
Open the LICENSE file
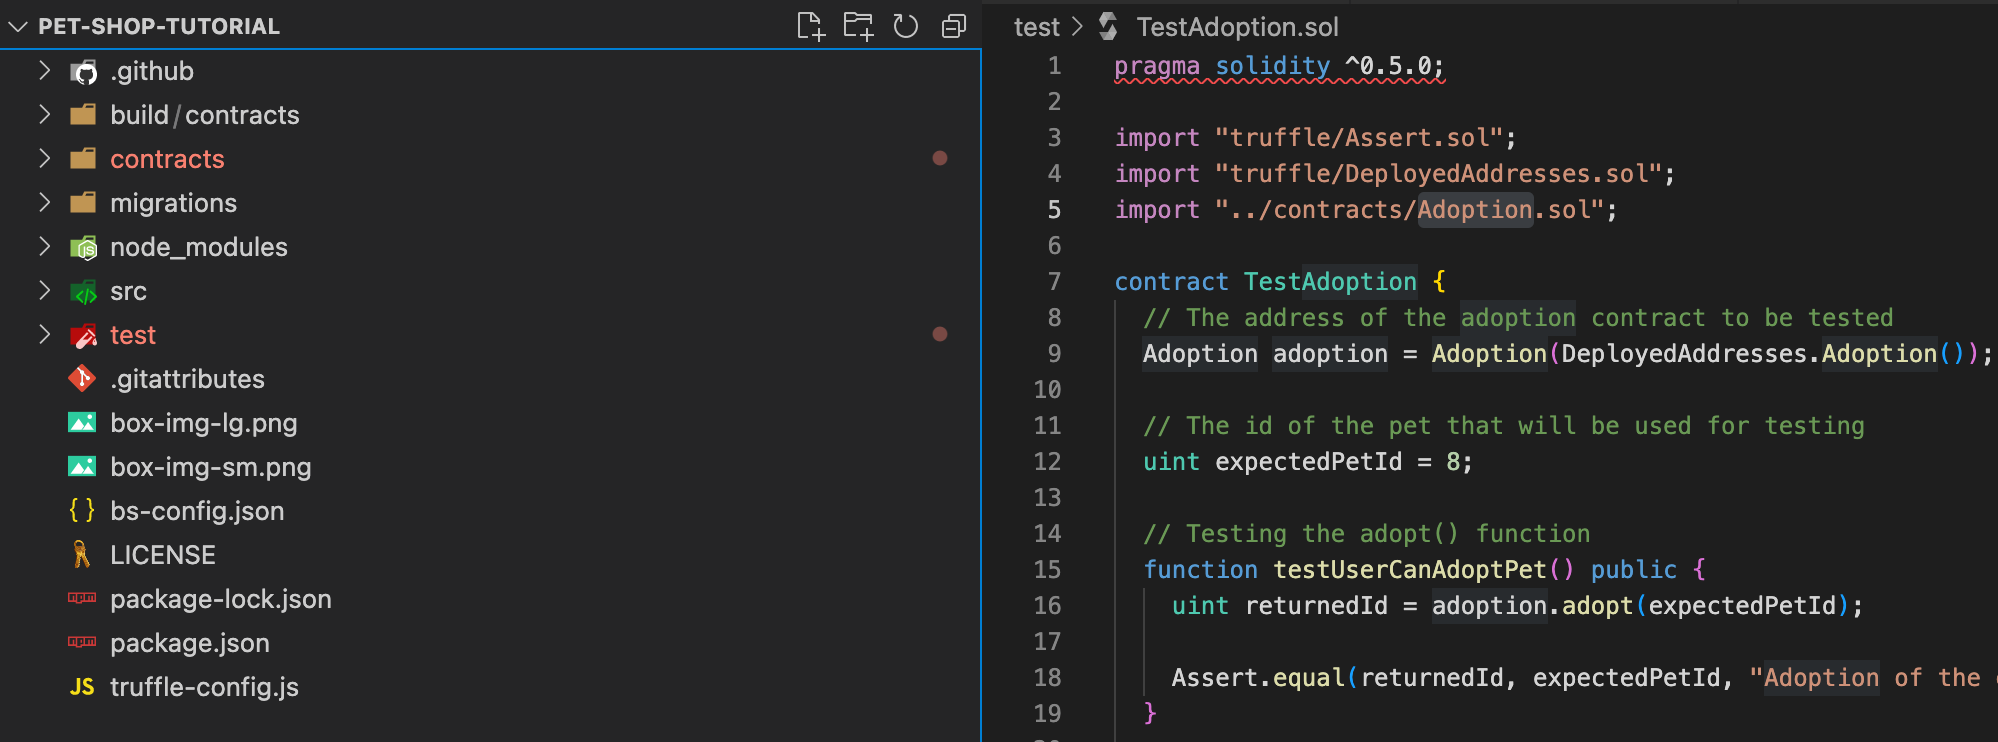click(163, 554)
